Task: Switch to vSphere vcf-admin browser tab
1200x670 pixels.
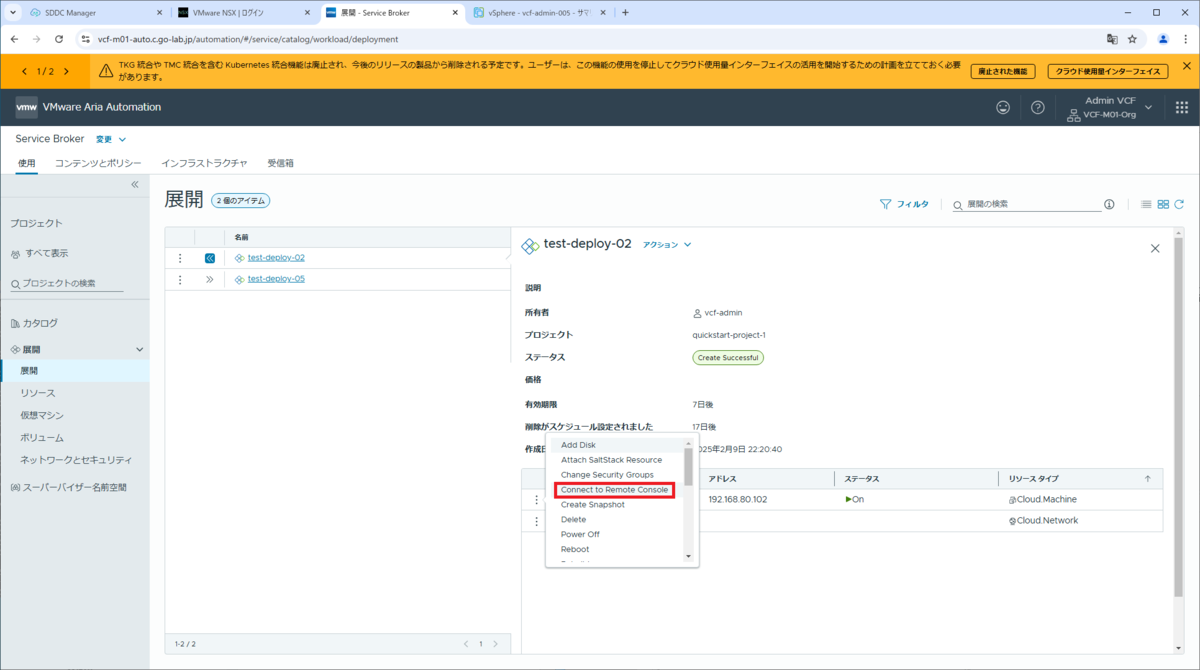Action: click(538, 13)
